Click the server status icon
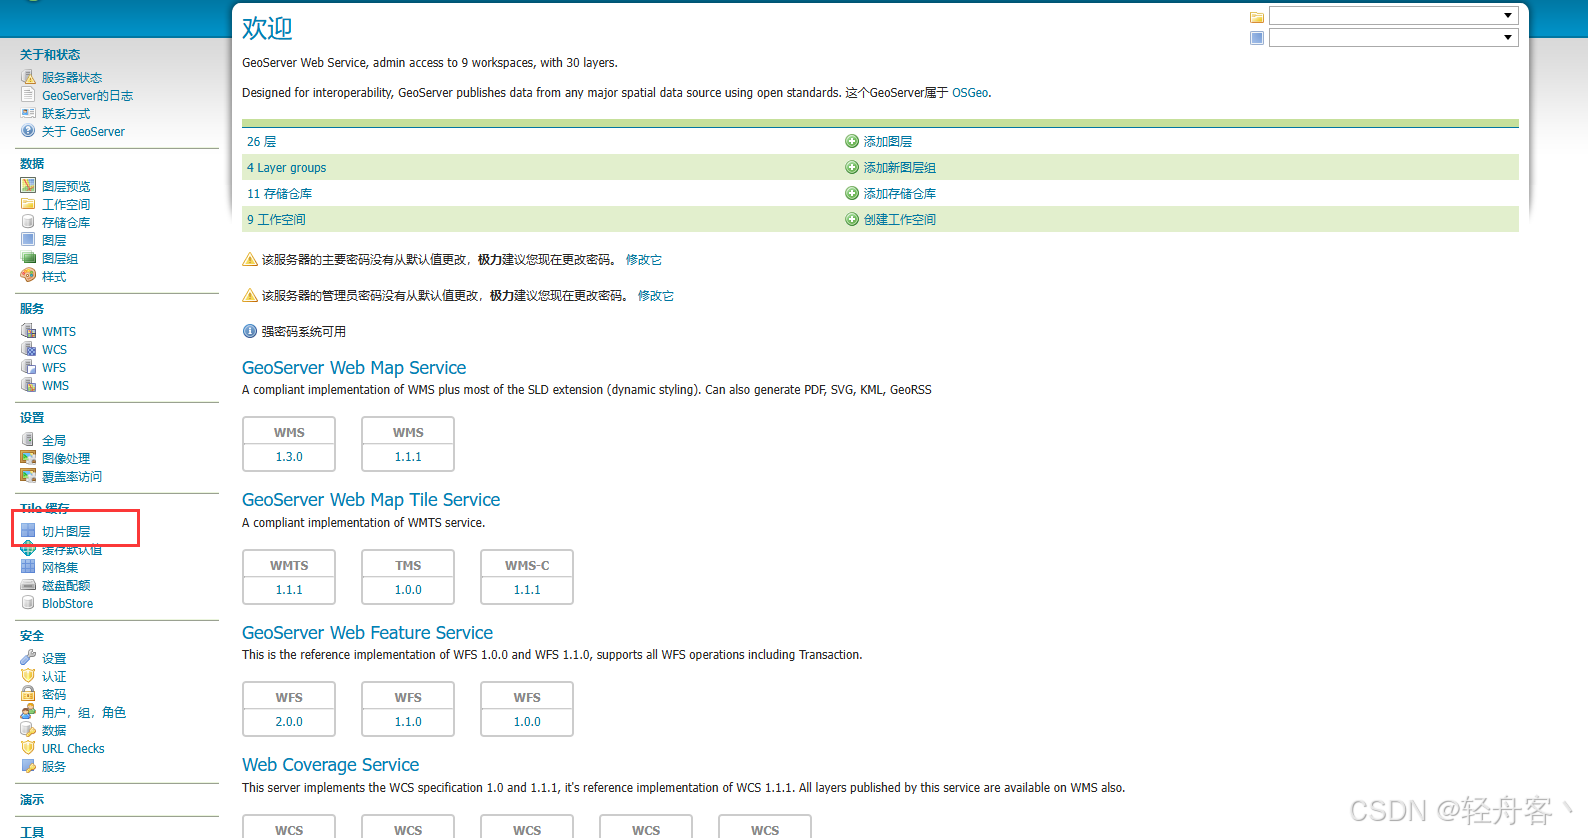The image size is (1588, 838). [x=28, y=77]
